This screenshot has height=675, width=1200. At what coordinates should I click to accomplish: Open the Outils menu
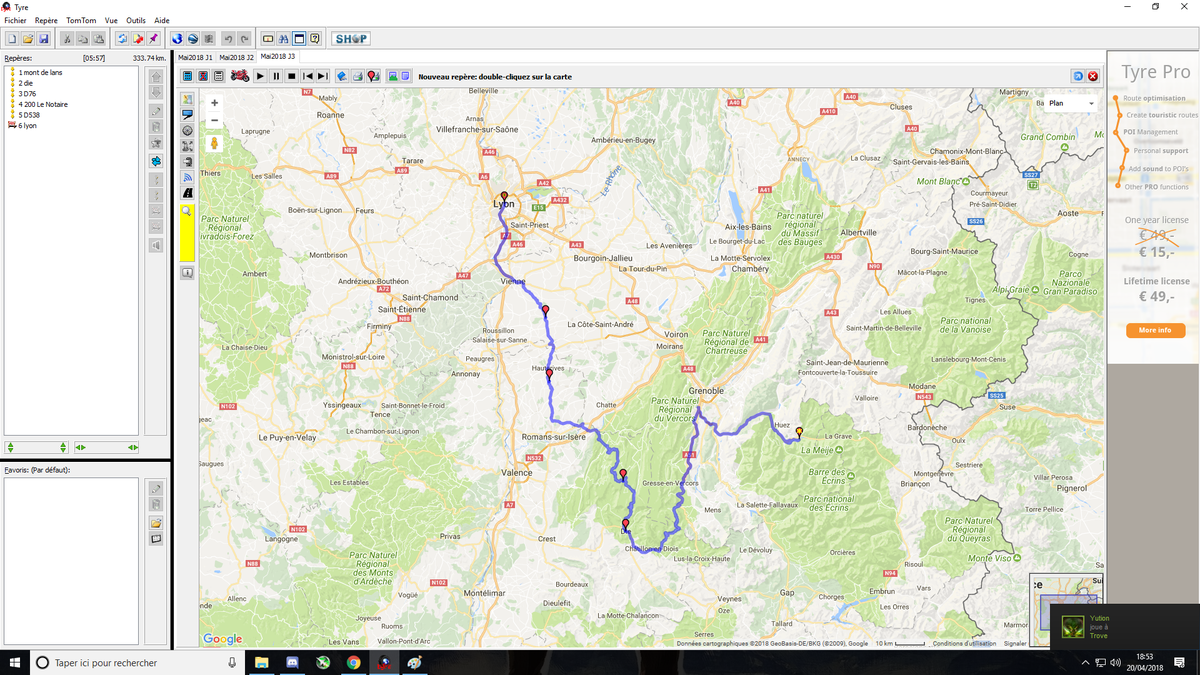[x=135, y=20]
